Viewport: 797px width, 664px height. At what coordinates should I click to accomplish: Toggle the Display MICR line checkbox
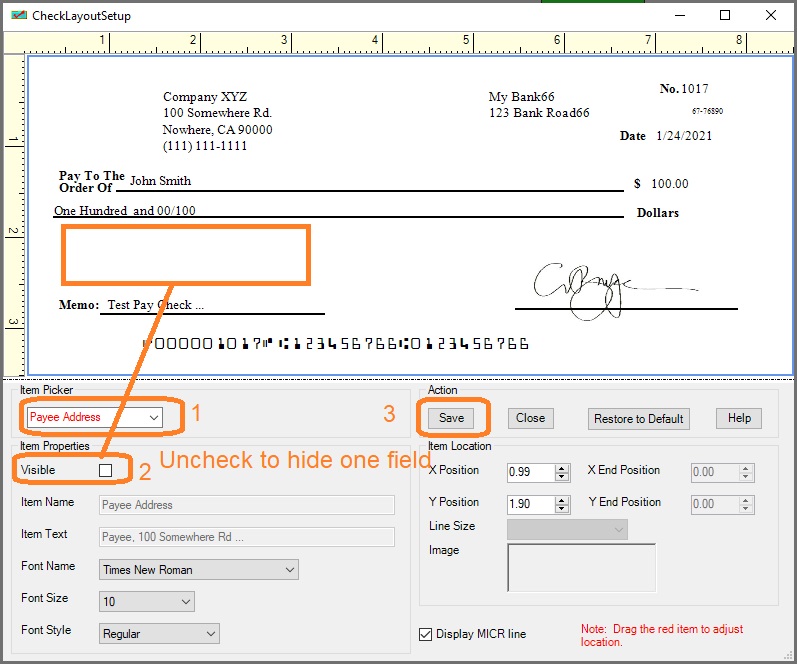coord(428,634)
